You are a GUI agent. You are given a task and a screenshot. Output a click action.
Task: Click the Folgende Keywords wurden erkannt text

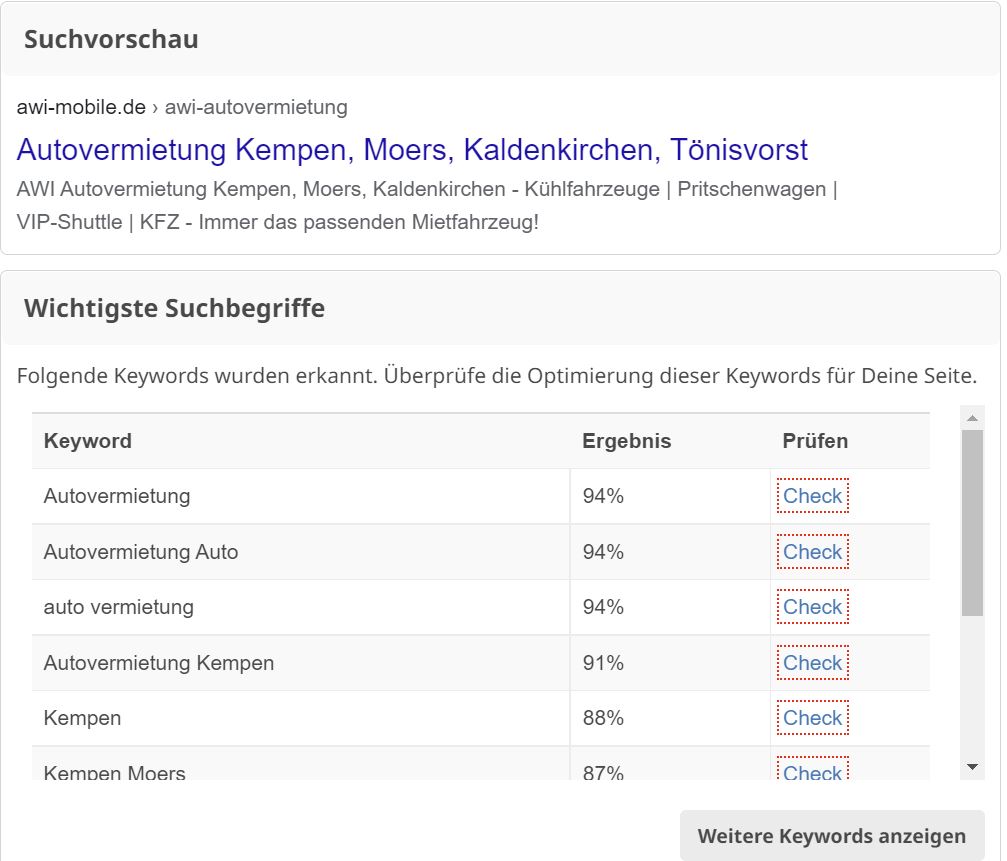point(496,376)
